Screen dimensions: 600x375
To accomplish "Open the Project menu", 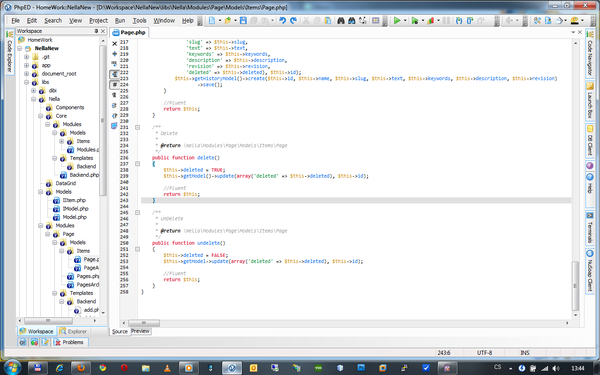I will coord(98,21).
